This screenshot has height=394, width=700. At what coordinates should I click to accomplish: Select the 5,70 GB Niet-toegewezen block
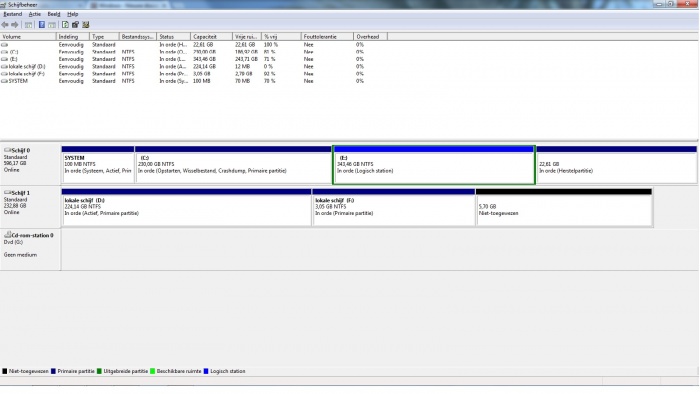(564, 207)
